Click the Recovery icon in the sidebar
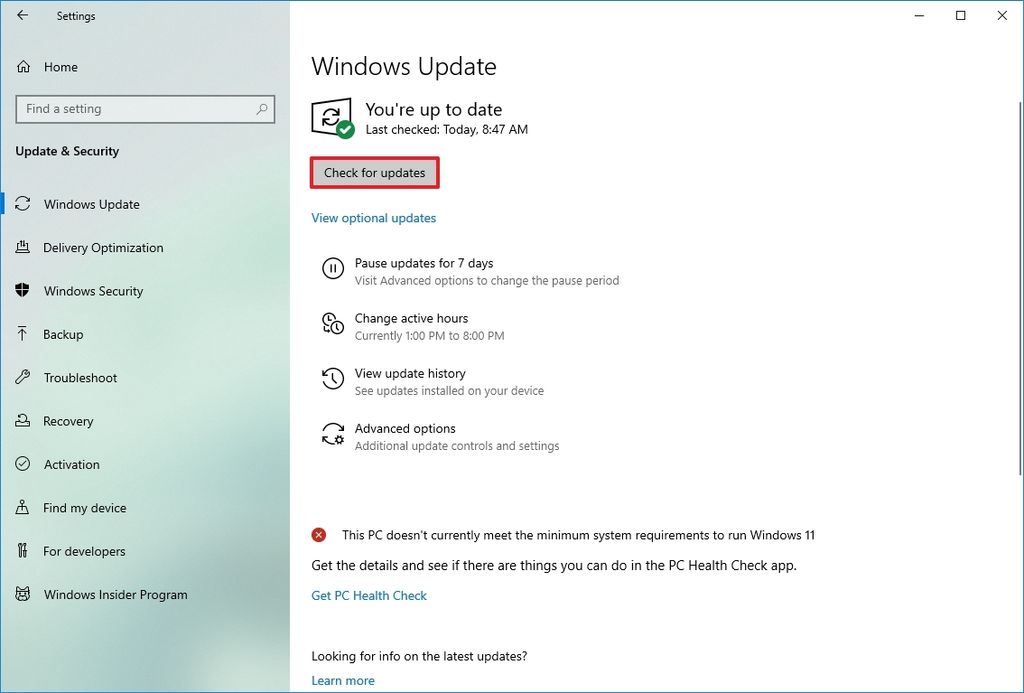Image resolution: width=1024 pixels, height=693 pixels. (x=22, y=421)
